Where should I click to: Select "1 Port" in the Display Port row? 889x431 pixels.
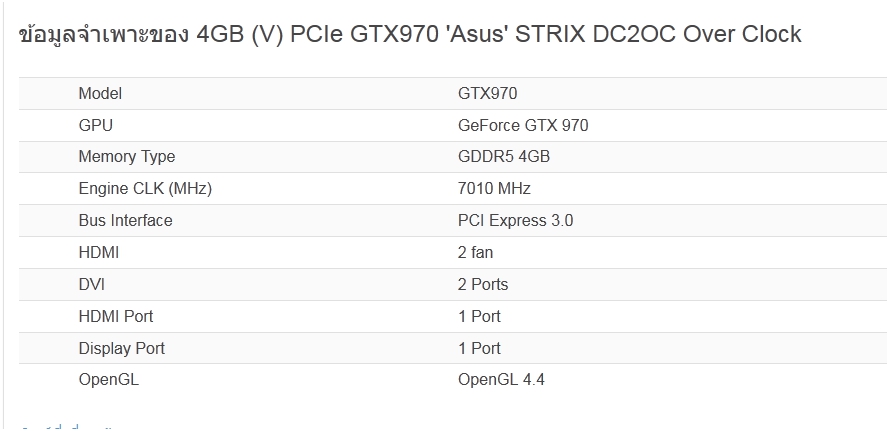click(479, 349)
